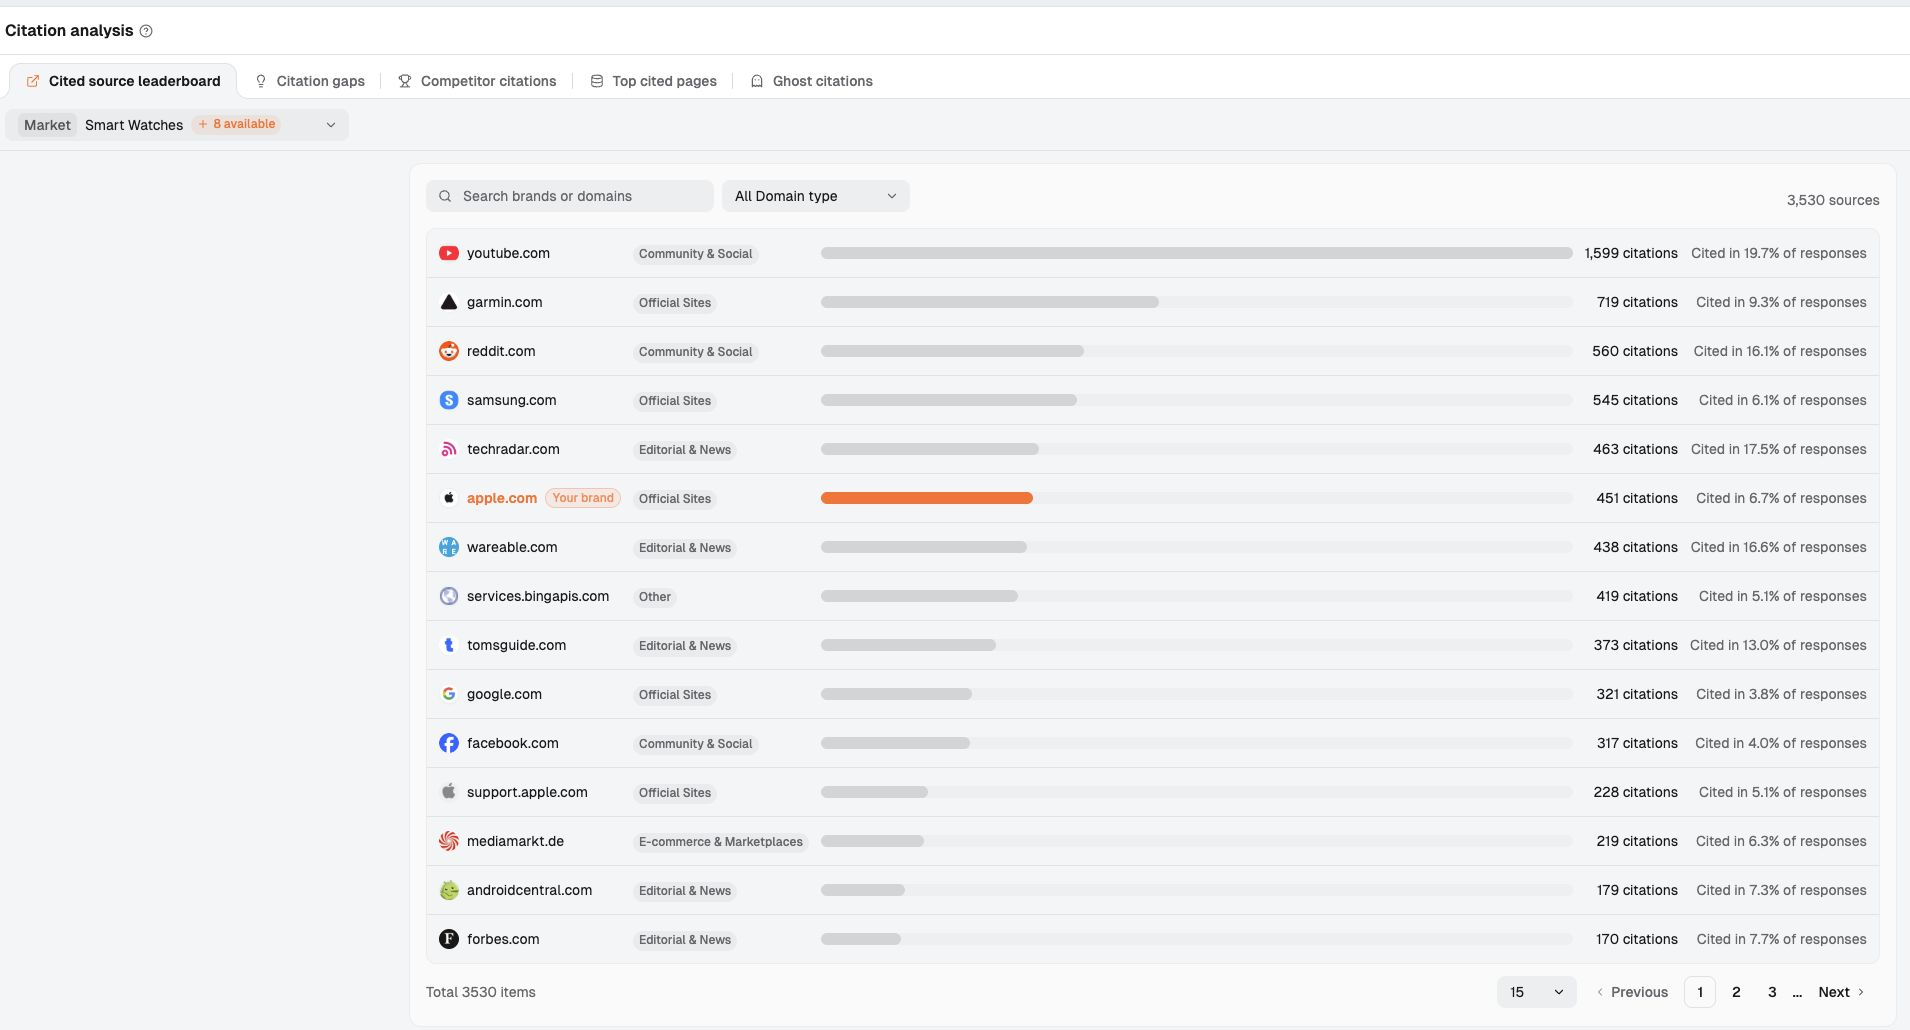1910x1030 pixels.
Task: Click the 8 available badge
Action: (x=237, y=125)
